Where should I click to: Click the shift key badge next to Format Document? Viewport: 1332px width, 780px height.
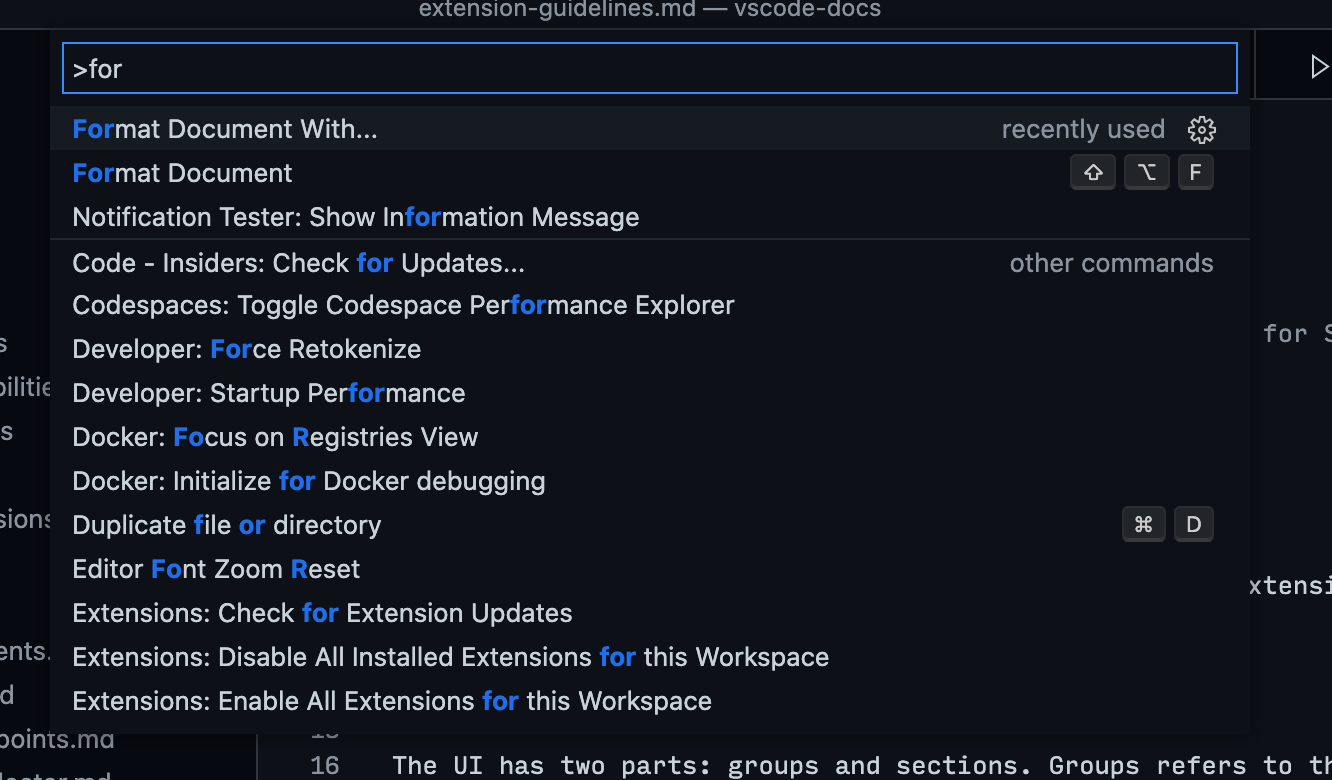1092,171
